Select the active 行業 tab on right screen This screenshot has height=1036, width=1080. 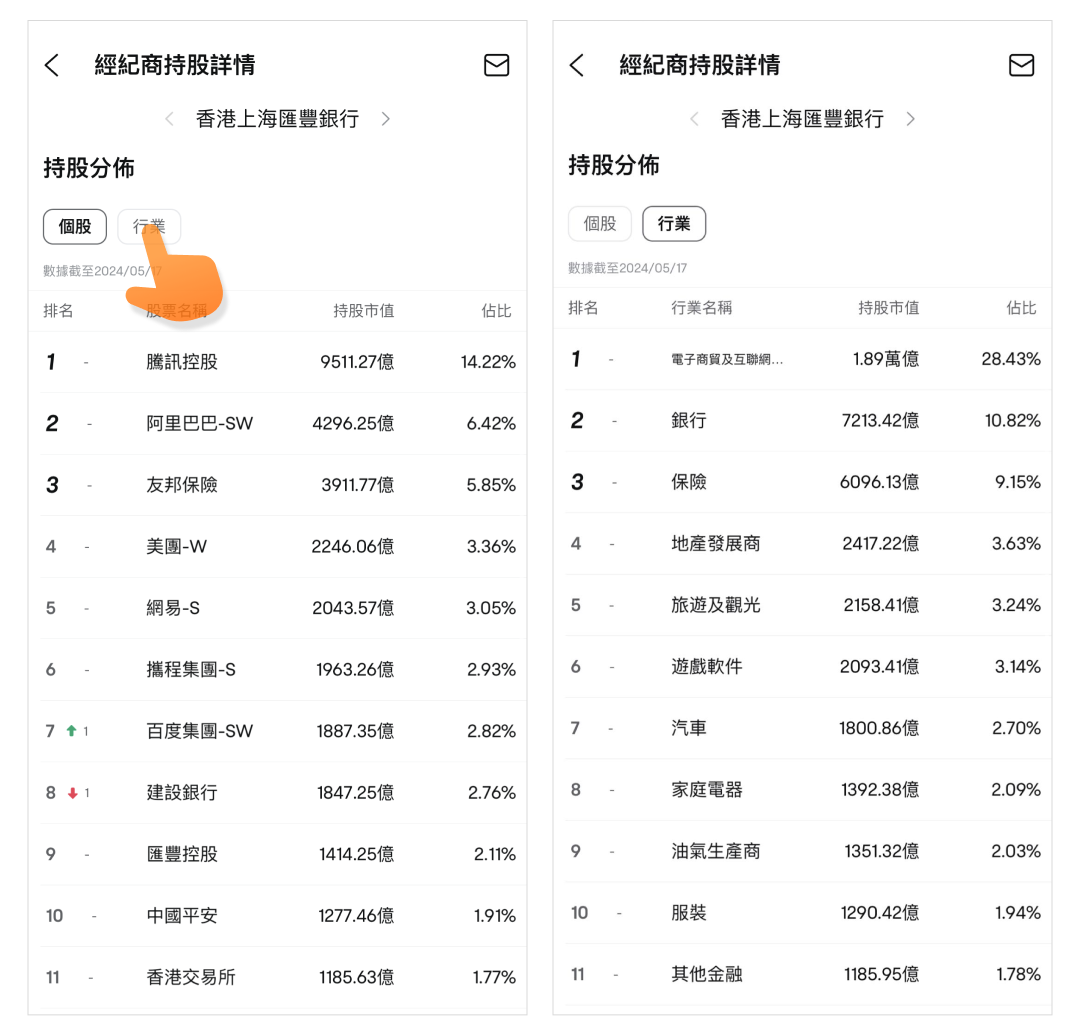674,224
